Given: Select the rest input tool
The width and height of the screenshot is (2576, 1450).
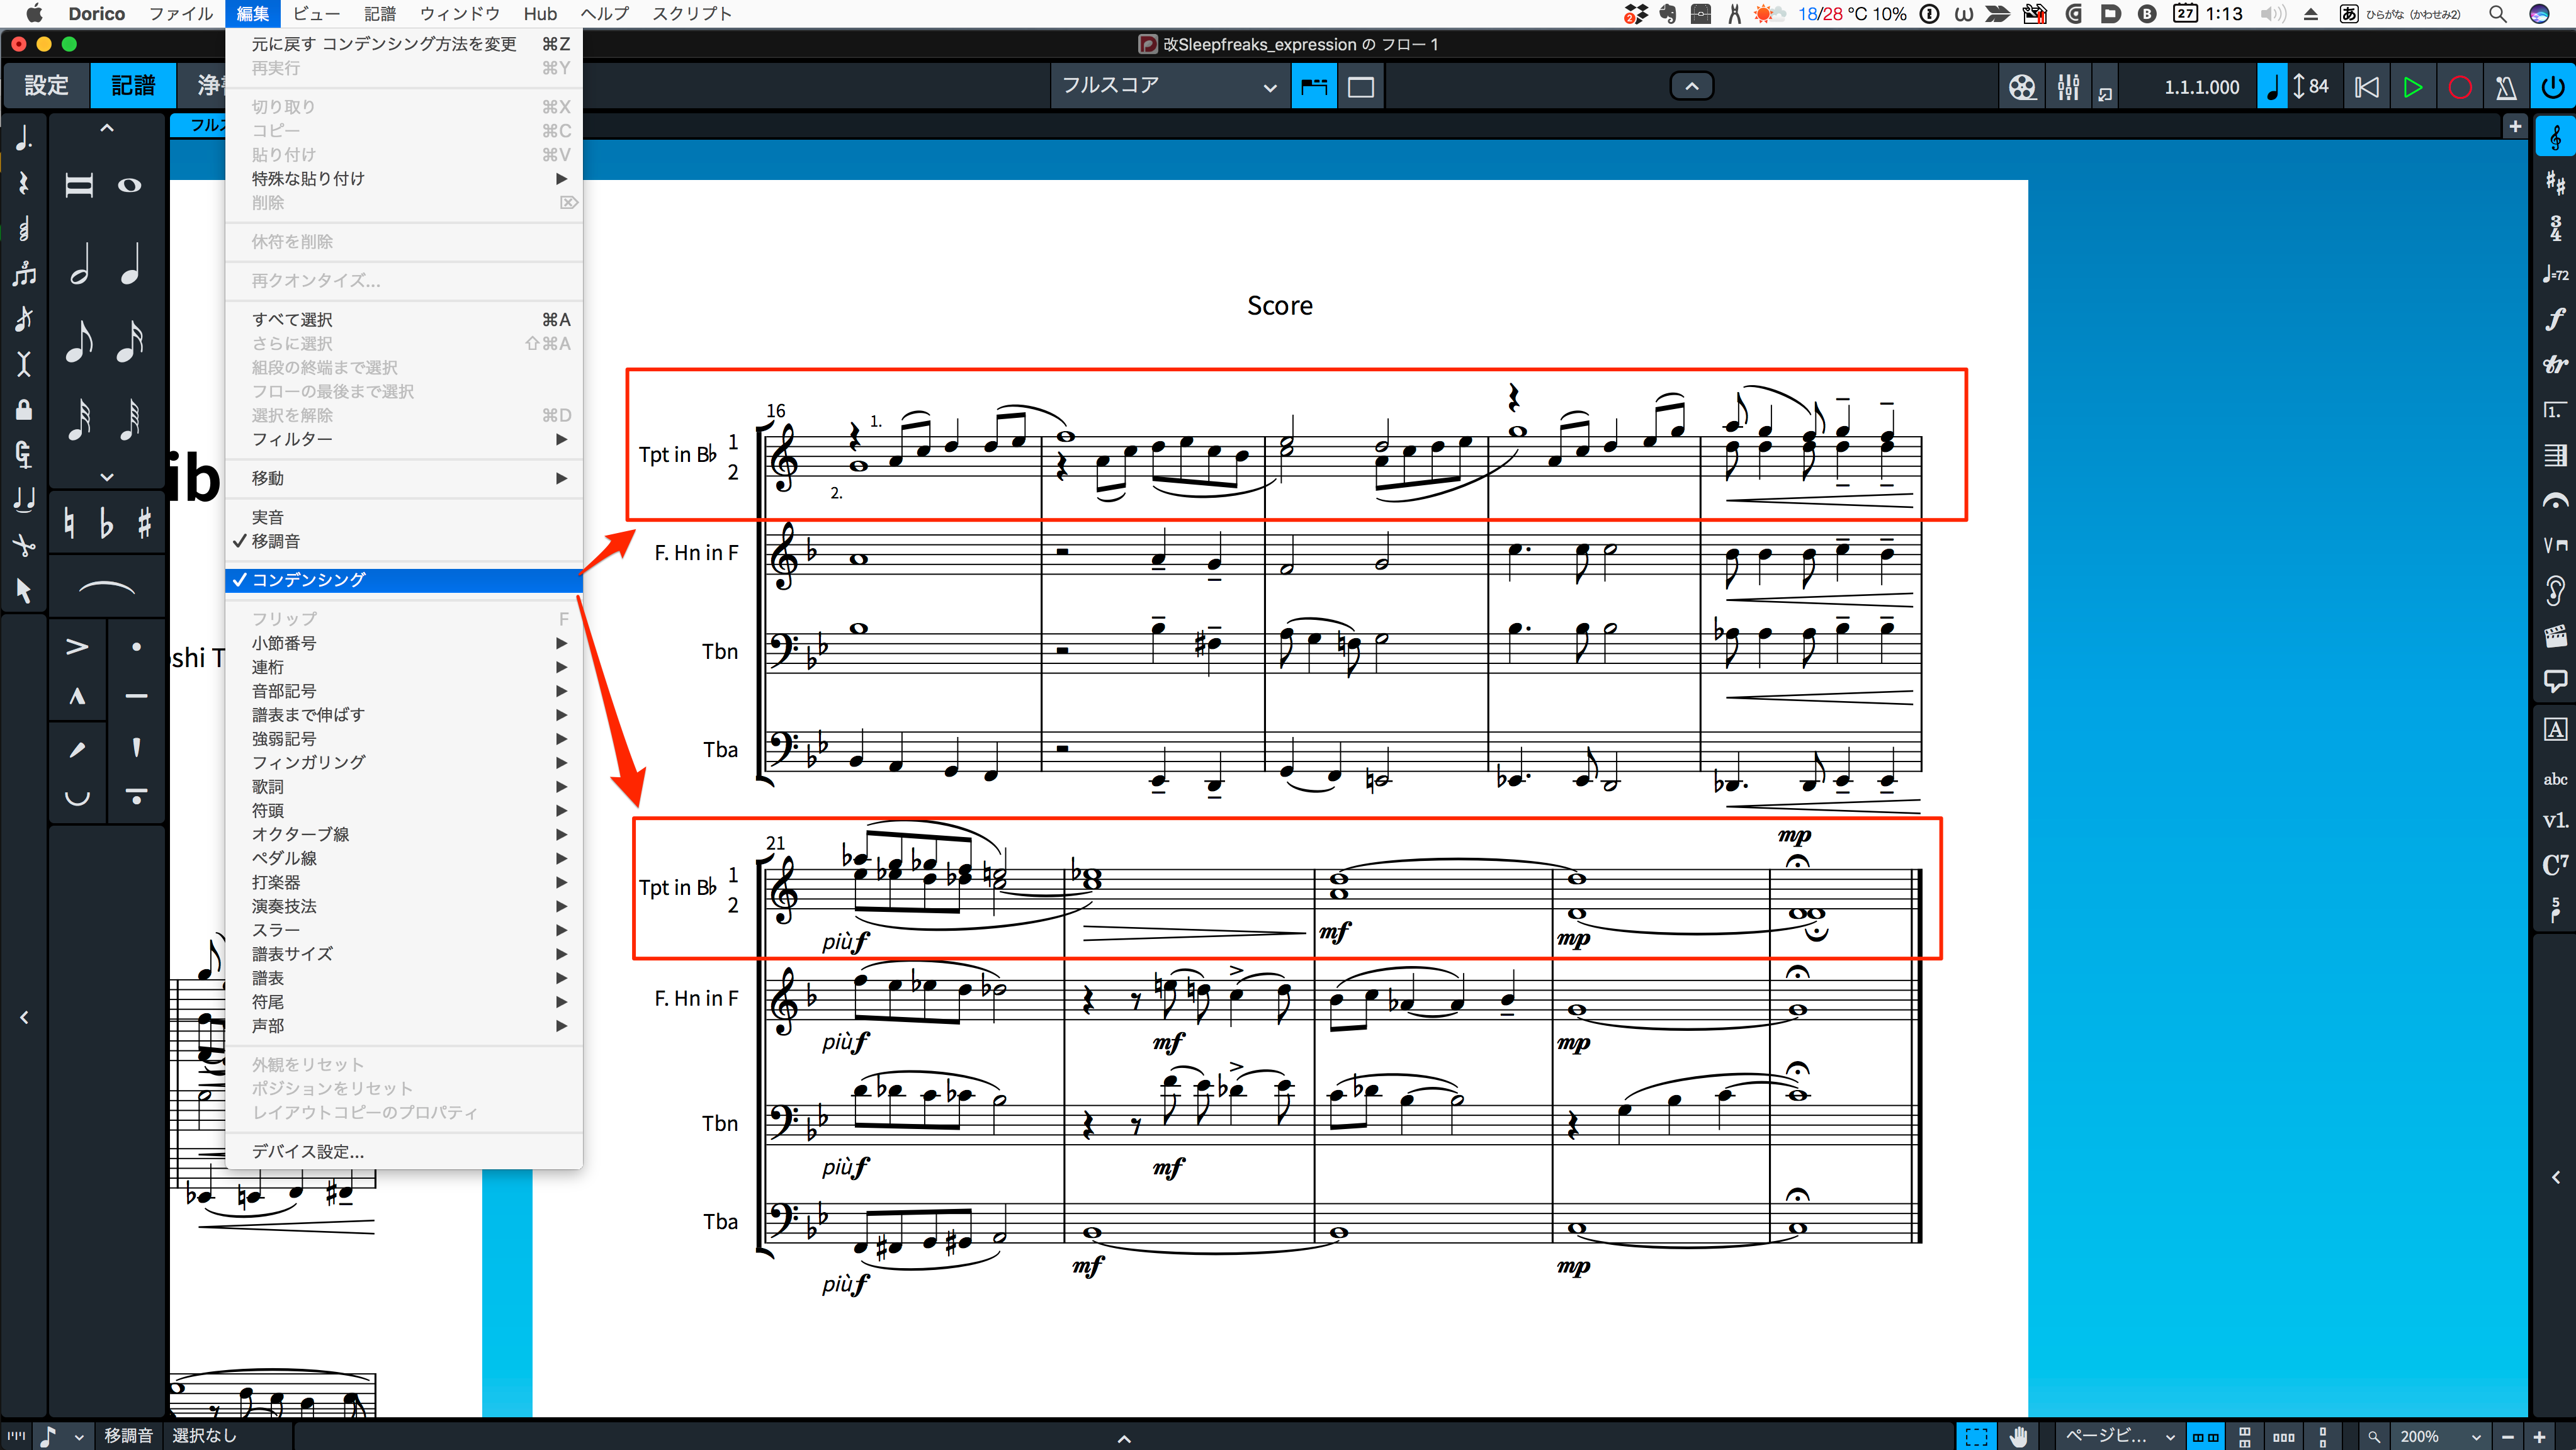Looking at the screenshot, I should 23,183.
